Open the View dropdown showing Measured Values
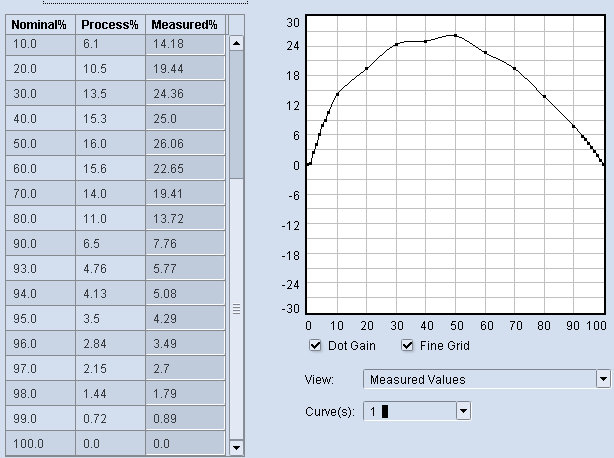 pyautogui.click(x=487, y=379)
